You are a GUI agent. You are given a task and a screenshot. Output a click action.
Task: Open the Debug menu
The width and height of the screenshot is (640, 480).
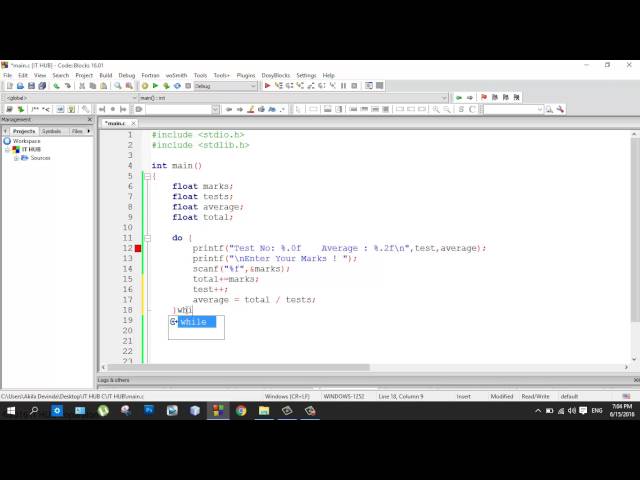(x=127, y=75)
